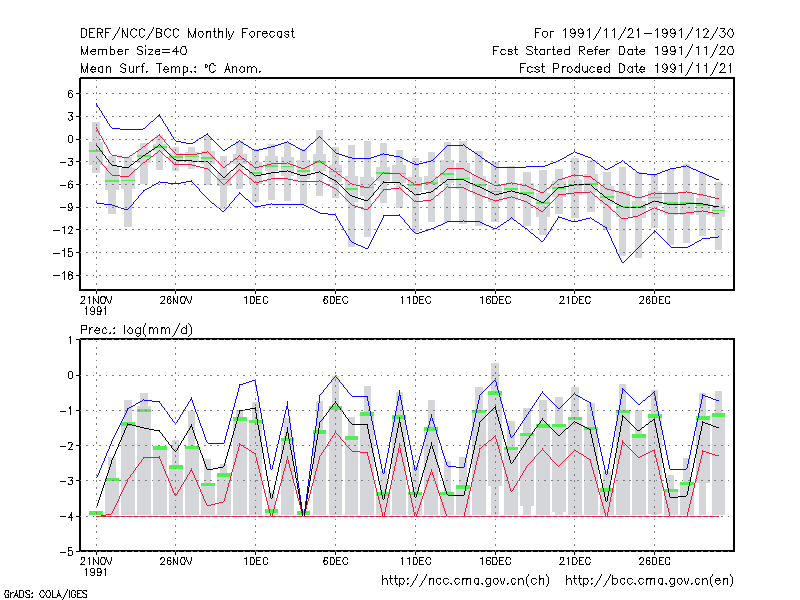Click the 1DEC tick on temperature chart
The width and height of the screenshot is (800, 600).
(x=256, y=301)
